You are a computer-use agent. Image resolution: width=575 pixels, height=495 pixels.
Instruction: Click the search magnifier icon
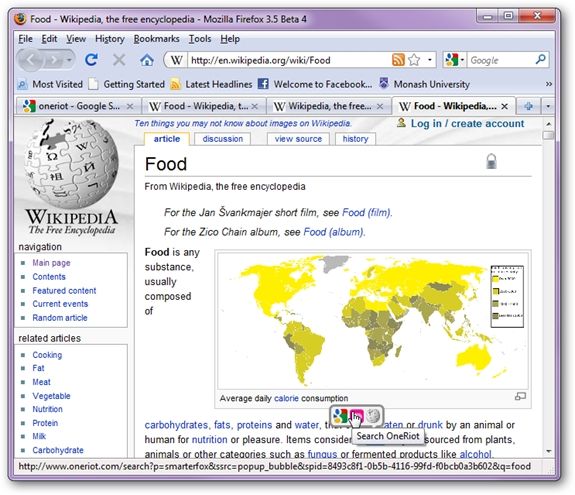click(x=541, y=59)
